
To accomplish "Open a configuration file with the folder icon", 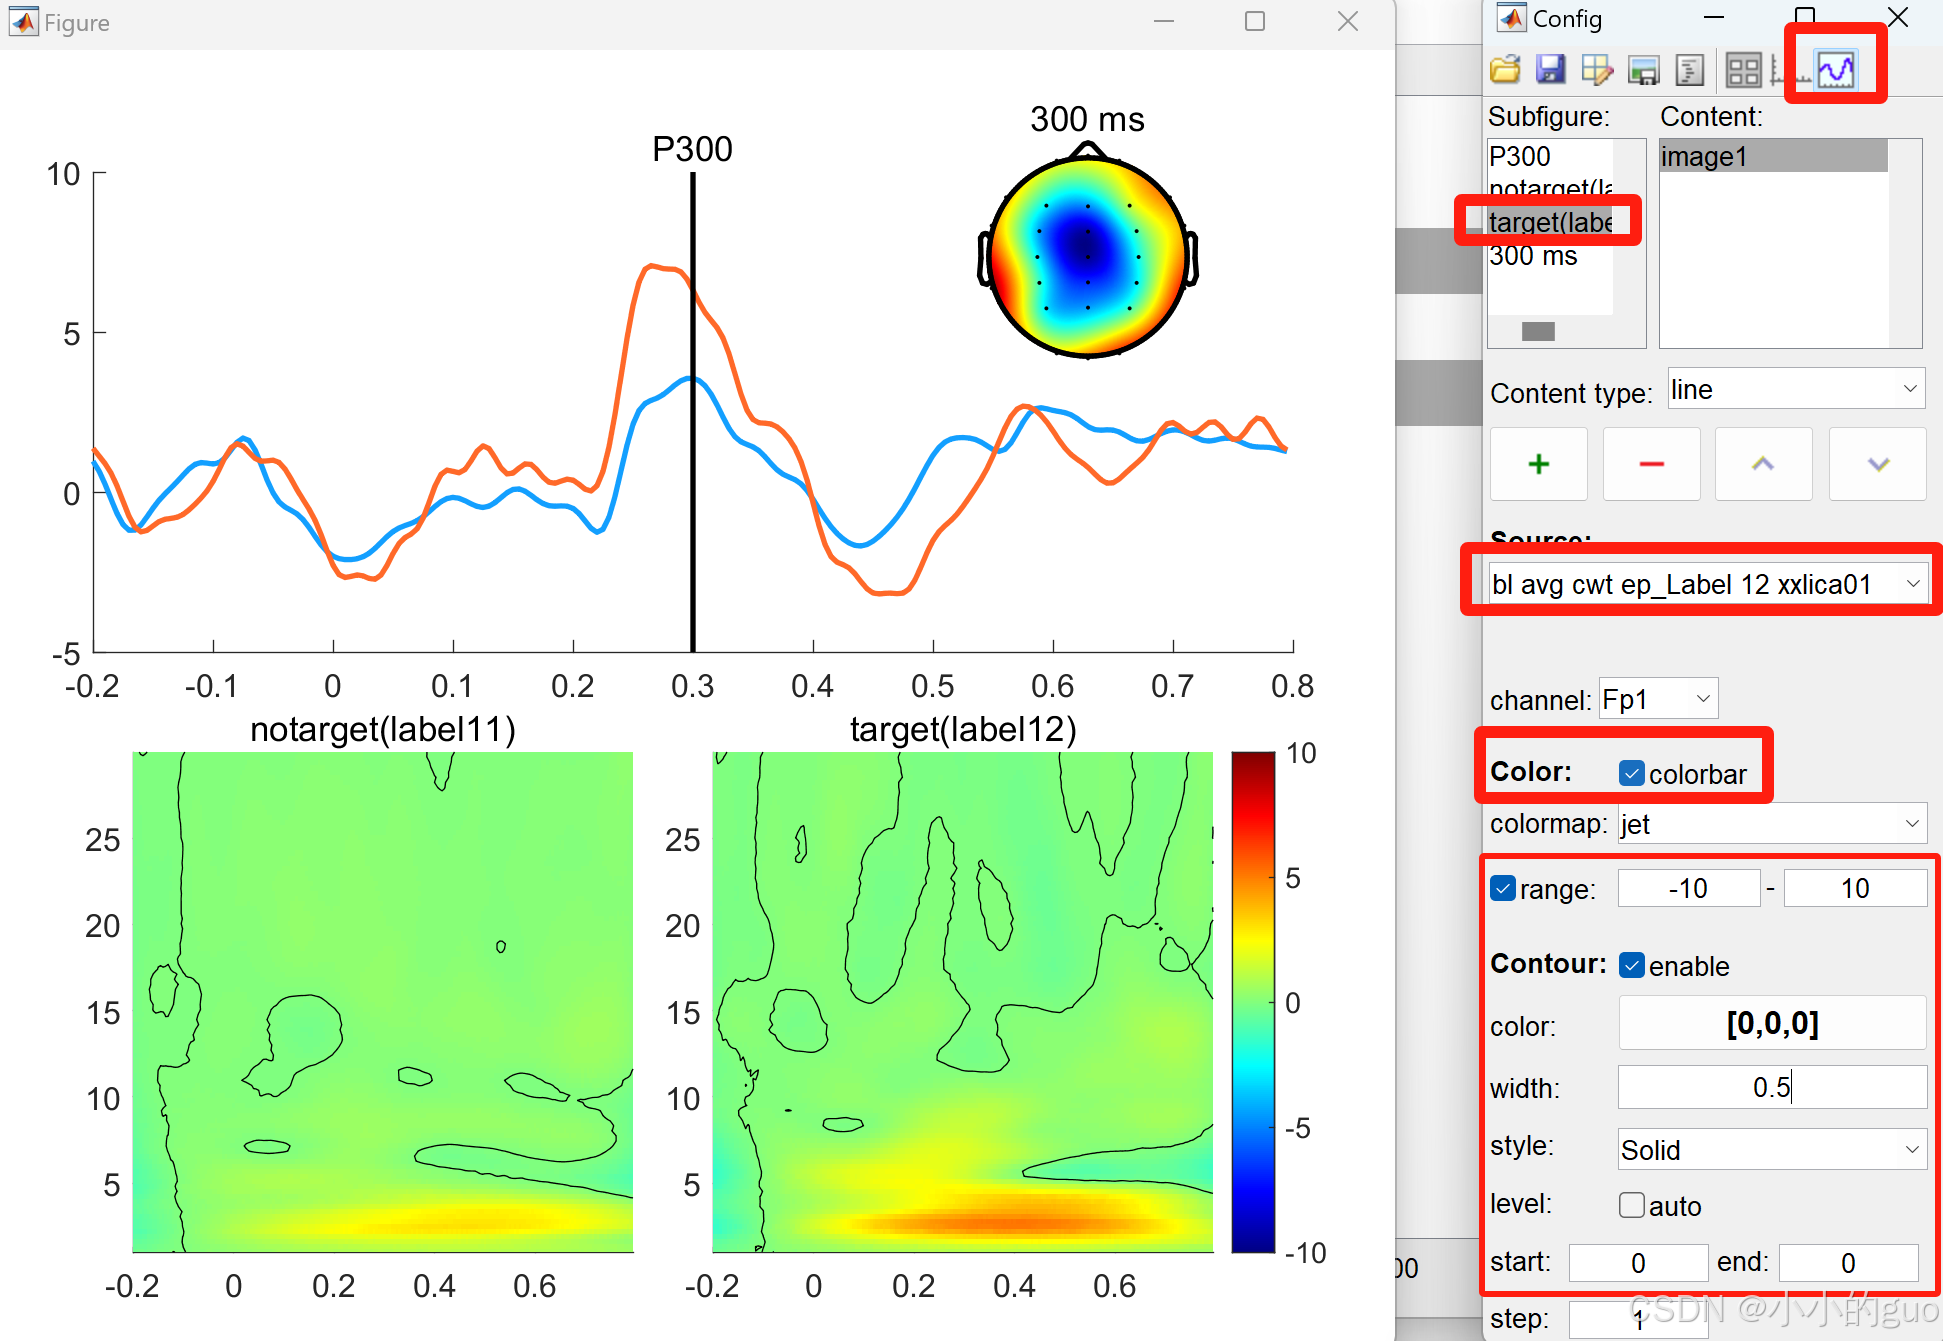I will [x=1505, y=69].
